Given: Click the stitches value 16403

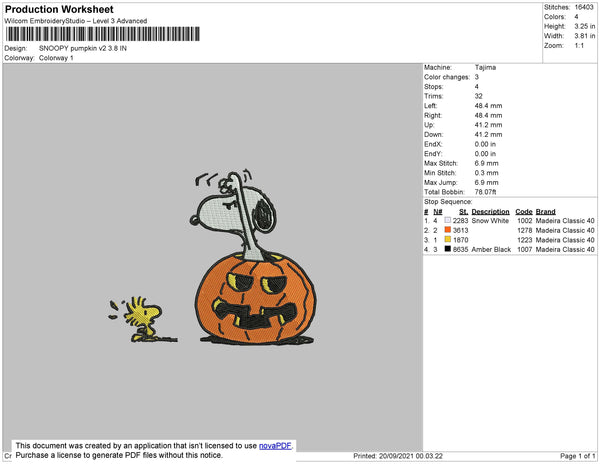Looking at the screenshot, I should [x=584, y=7].
